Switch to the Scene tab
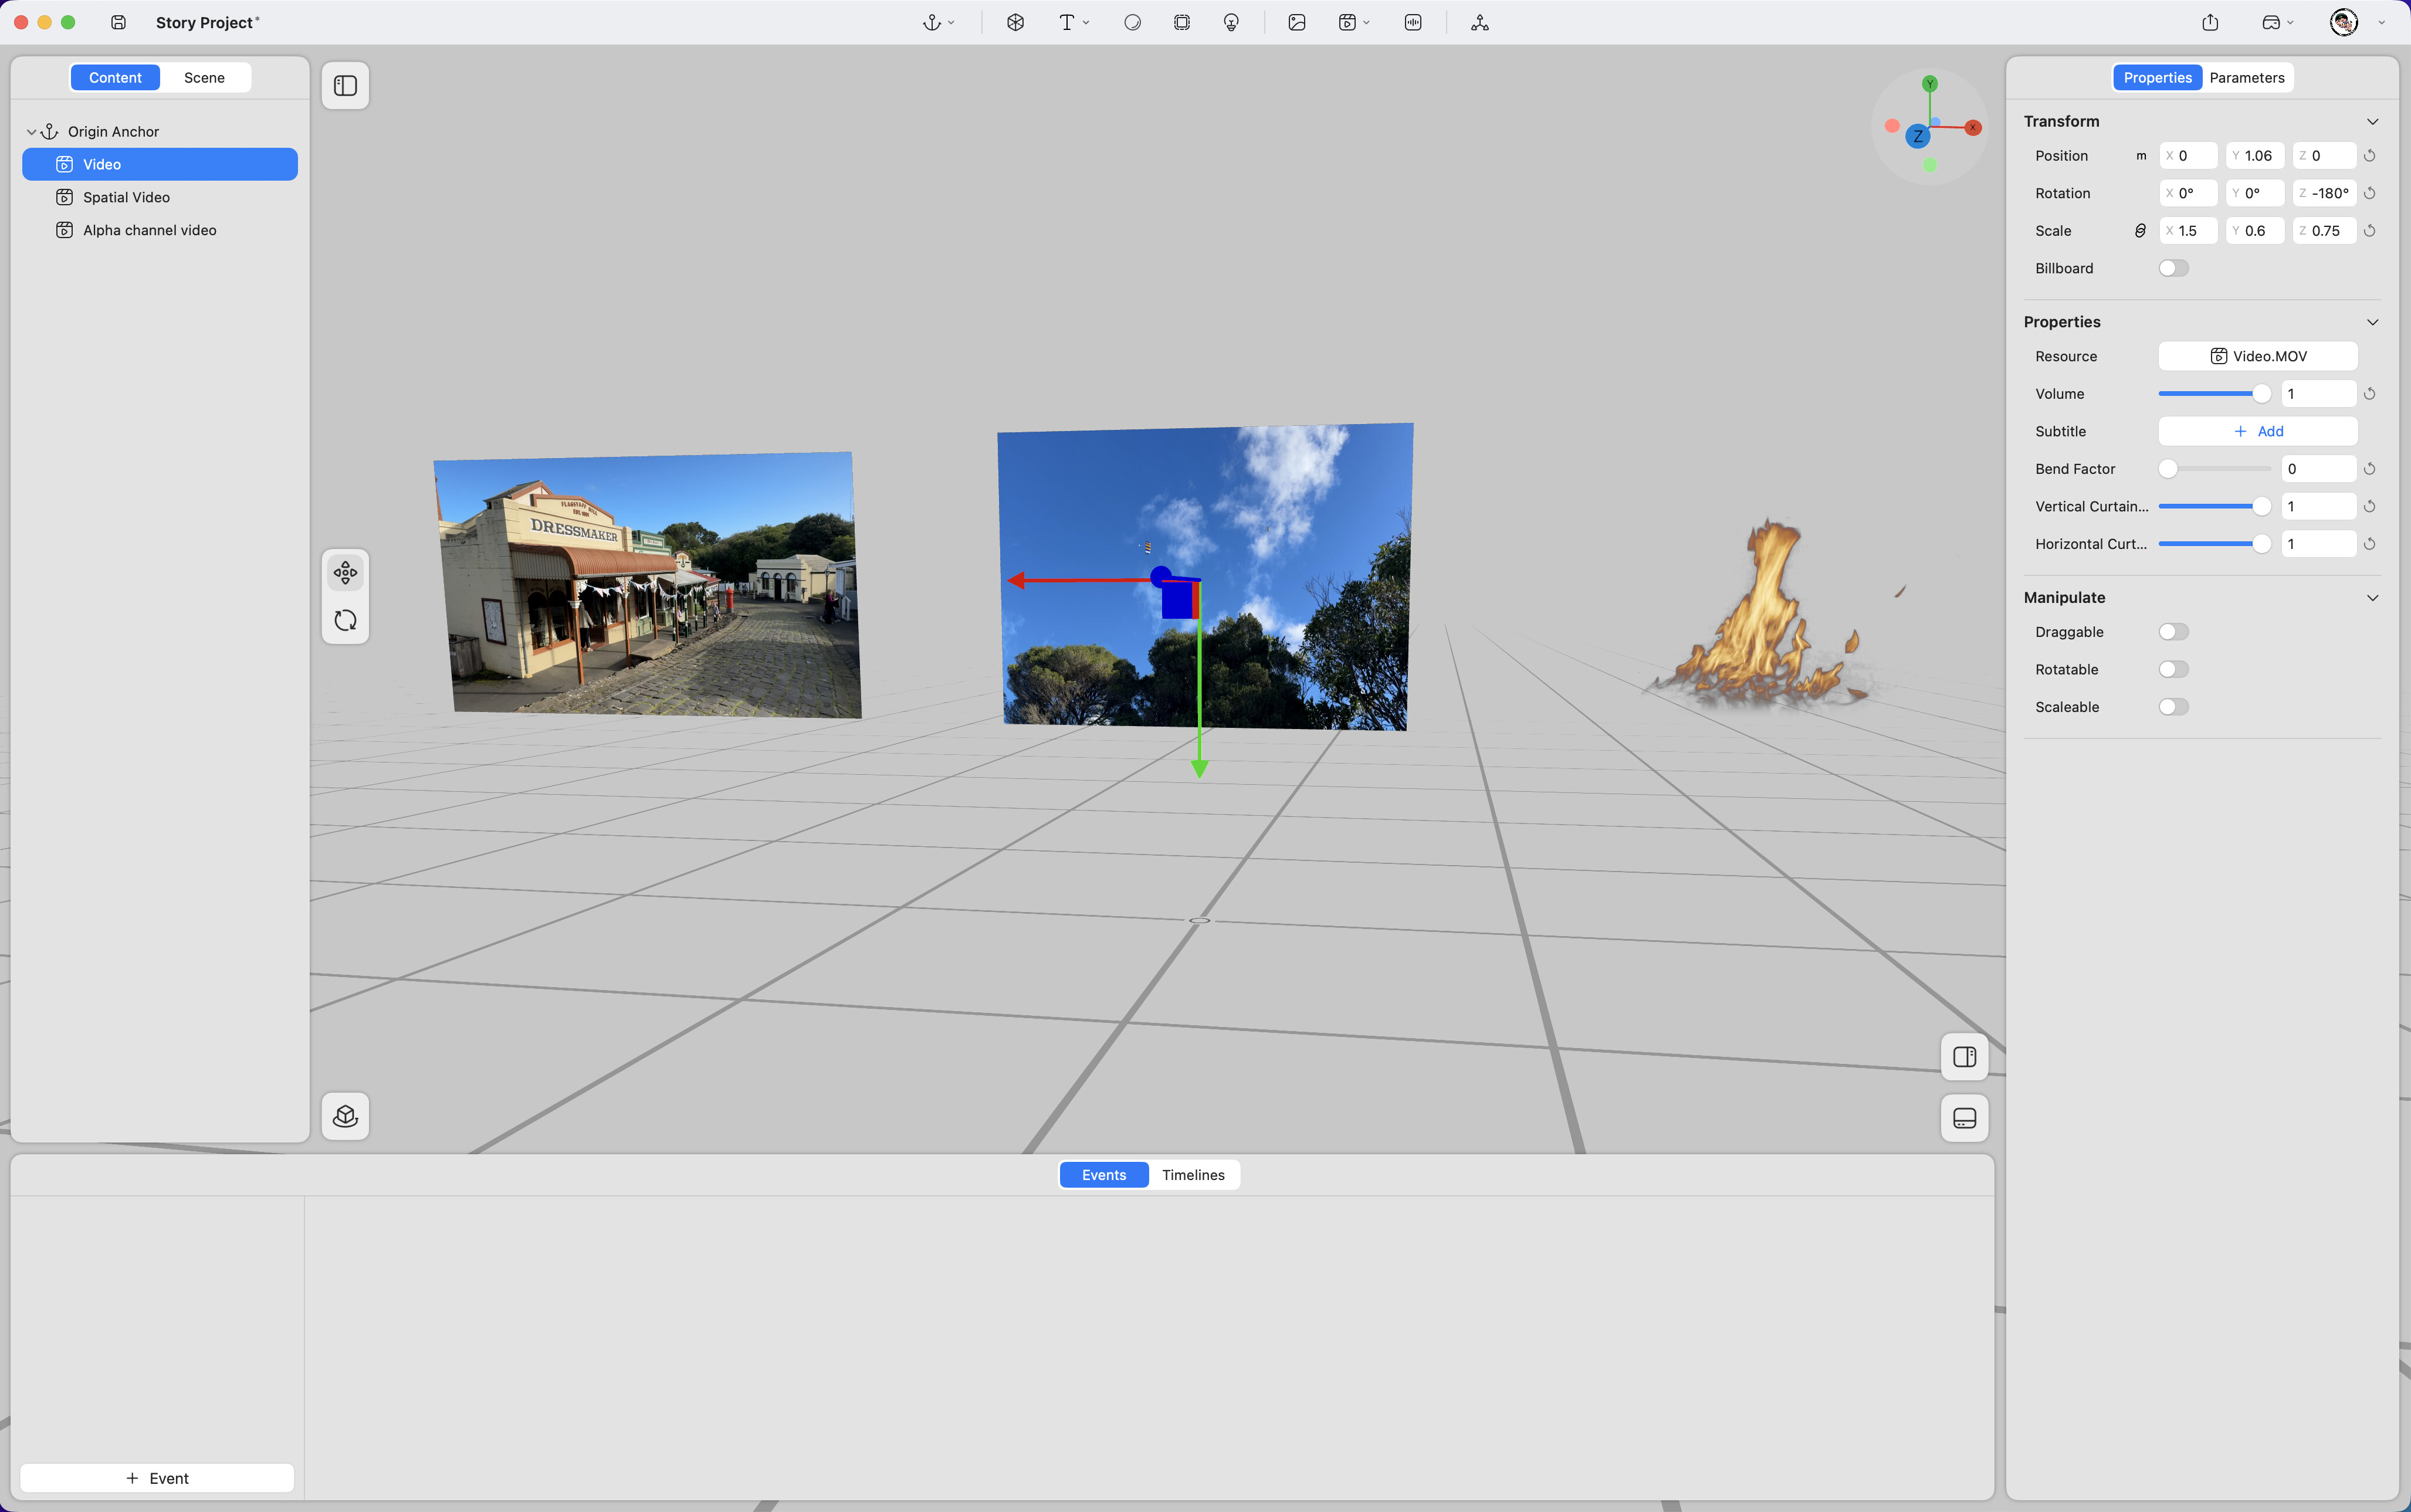The image size is (2411, 1512). click(x=204, y=78)
